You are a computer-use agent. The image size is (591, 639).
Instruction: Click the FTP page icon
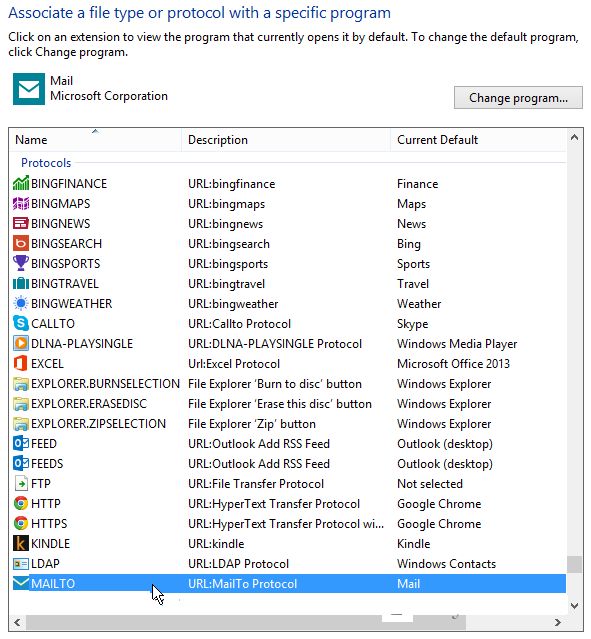pyautogui.click(x=21, y=483)
